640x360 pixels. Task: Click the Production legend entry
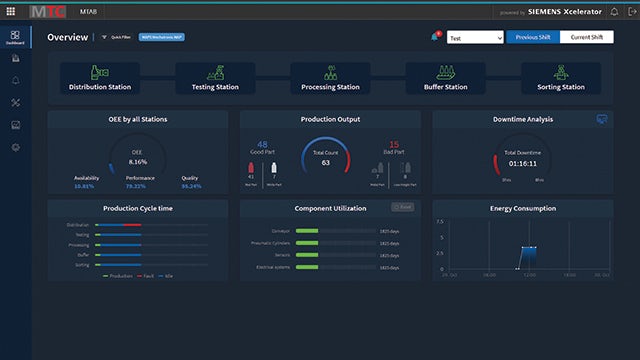pos(118,276)
